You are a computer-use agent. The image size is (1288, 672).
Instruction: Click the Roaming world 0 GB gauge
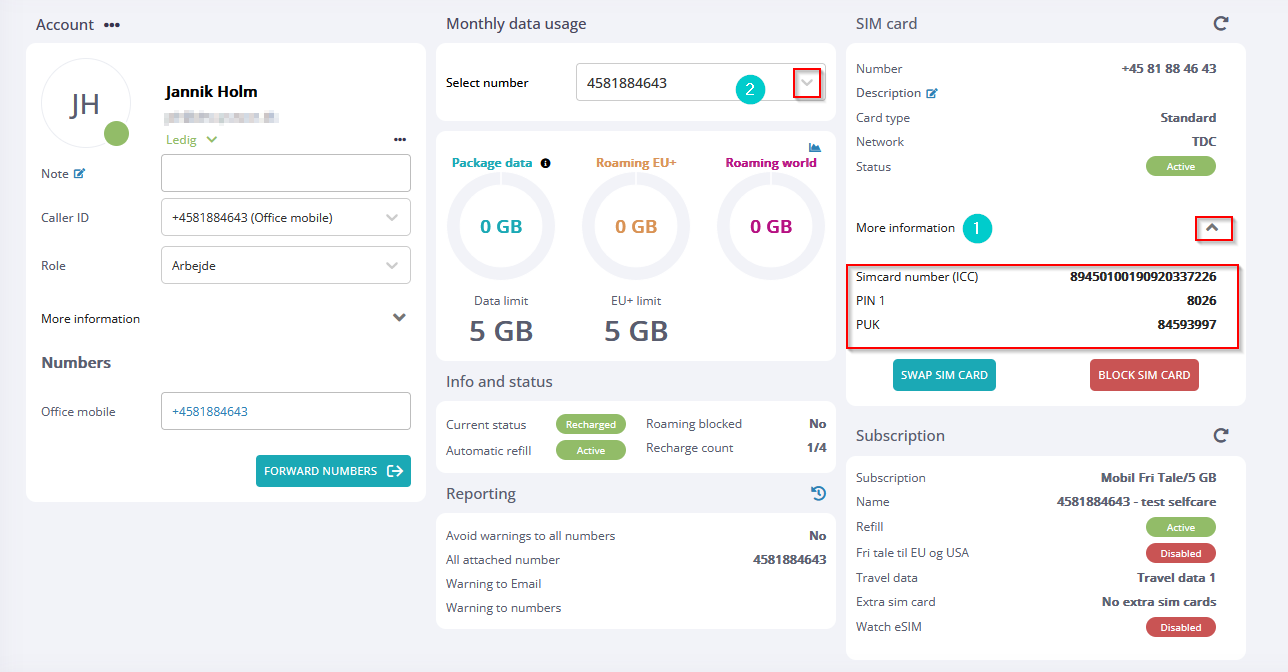pyautogui.click(x=771, y=227)
